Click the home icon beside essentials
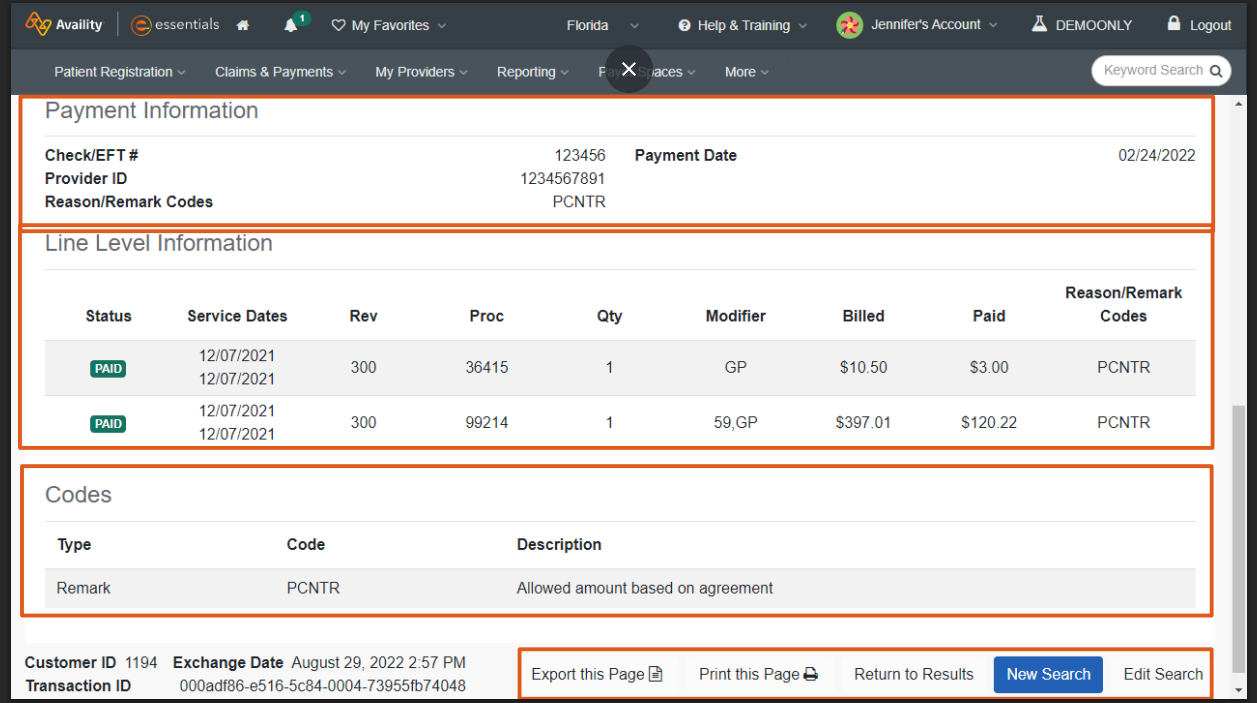The width and height of the screenshot is (1257, 703). [242, 24]
